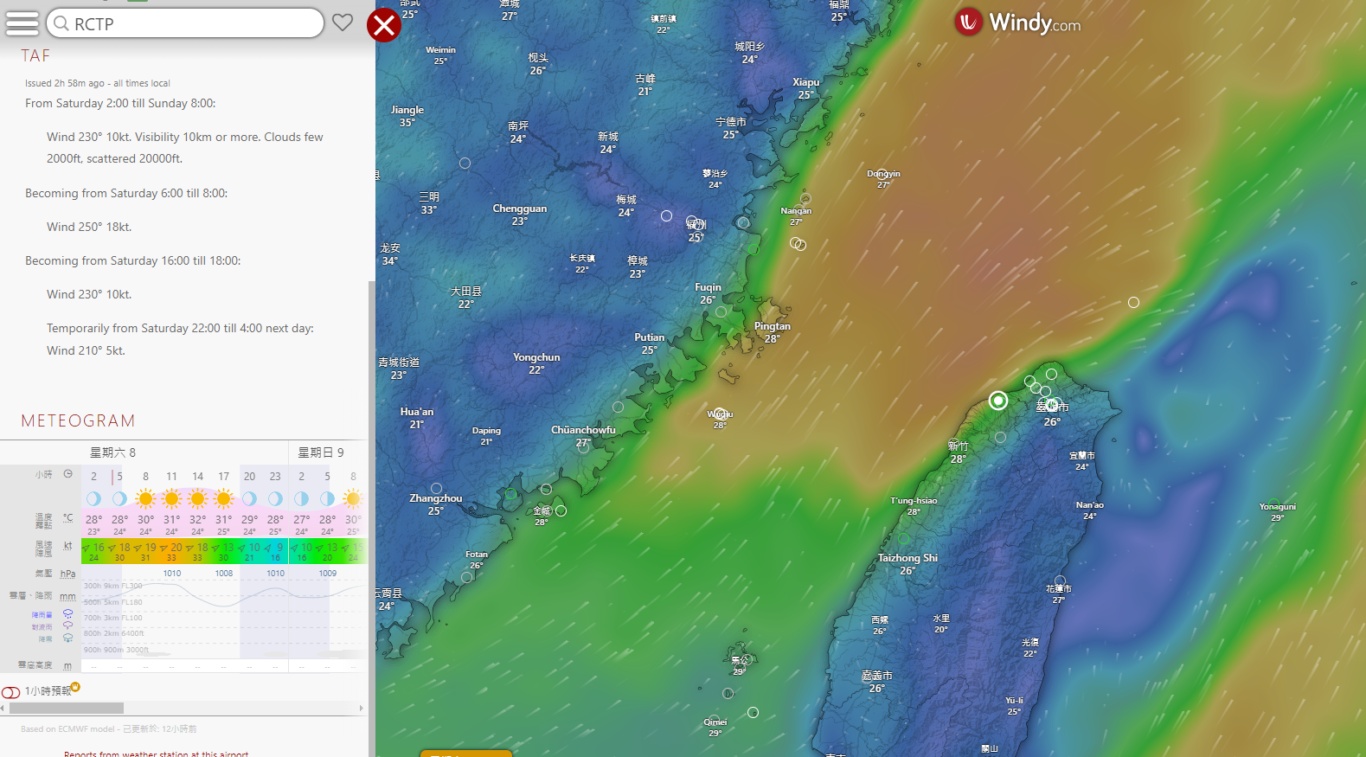The width and height of the screenshot is (1366, 757).
Task: Click the meteogram horizontal scrollbar thumb
Action: coord(66,708)
